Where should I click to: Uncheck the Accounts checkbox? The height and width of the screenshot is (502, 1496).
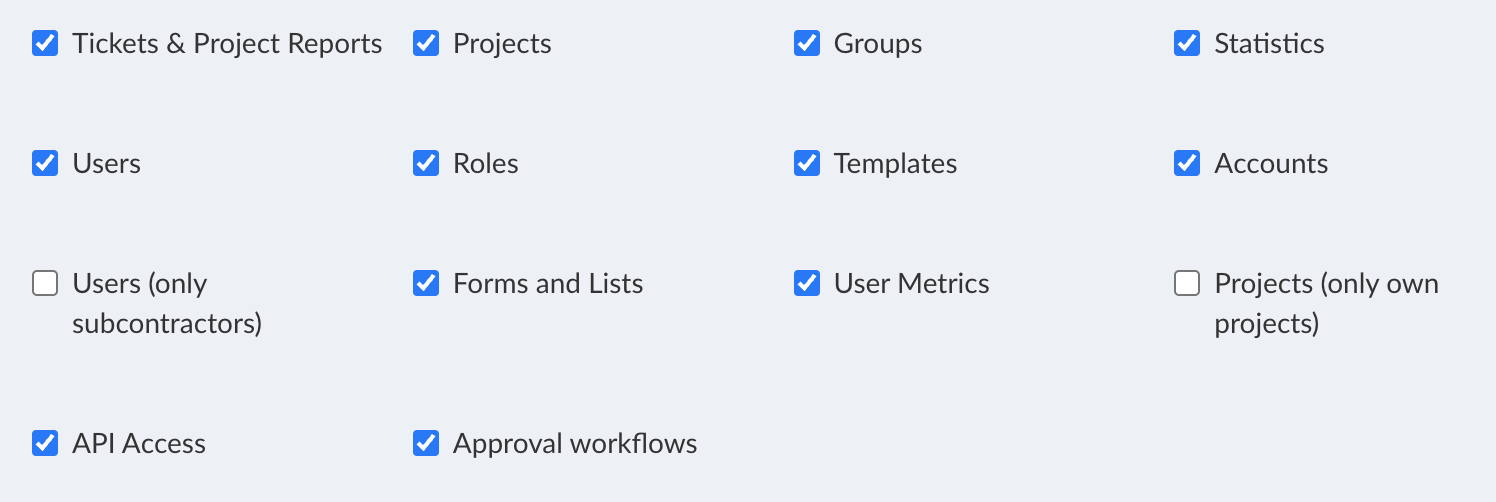pos(1187,164)
